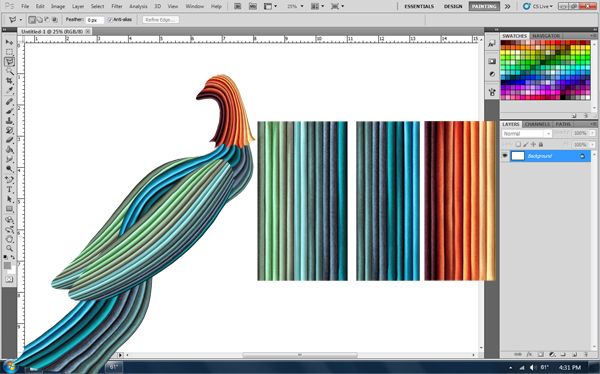Select the Pen tool
The height and width of the screenshot is (374, 600).
(x=9, y=180)
